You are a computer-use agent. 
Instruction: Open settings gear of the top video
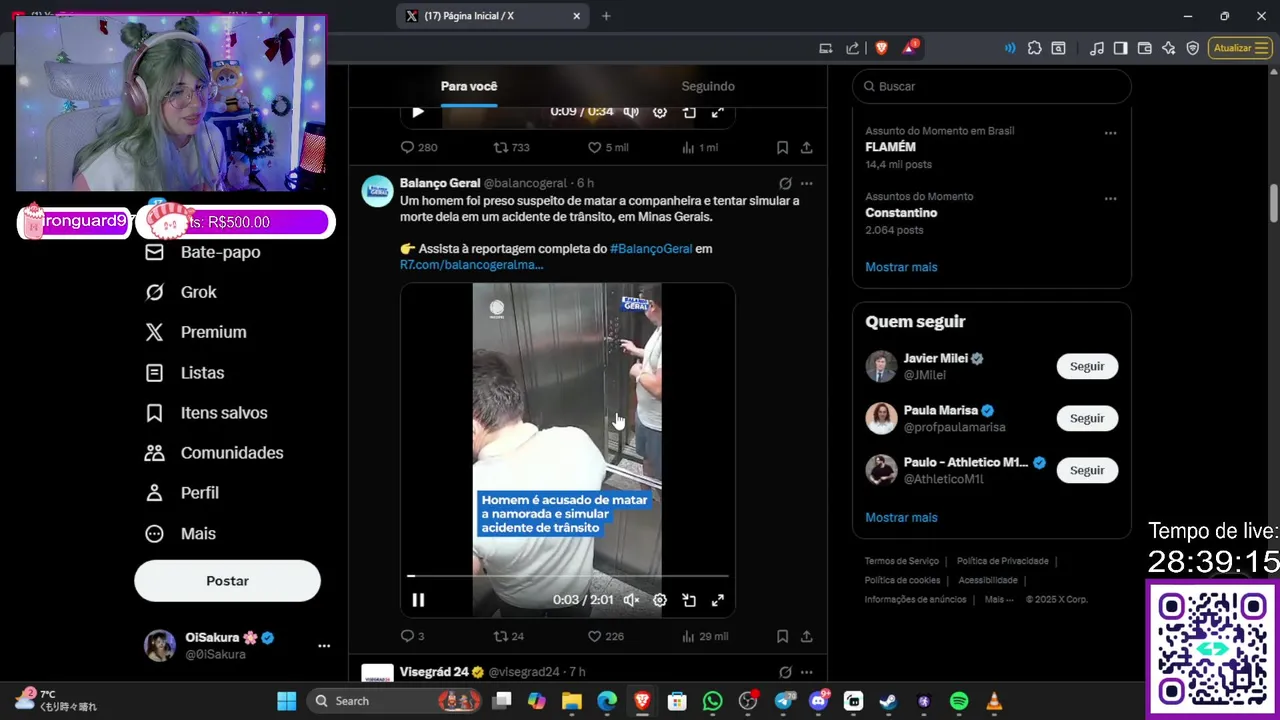tap(660, 112)
